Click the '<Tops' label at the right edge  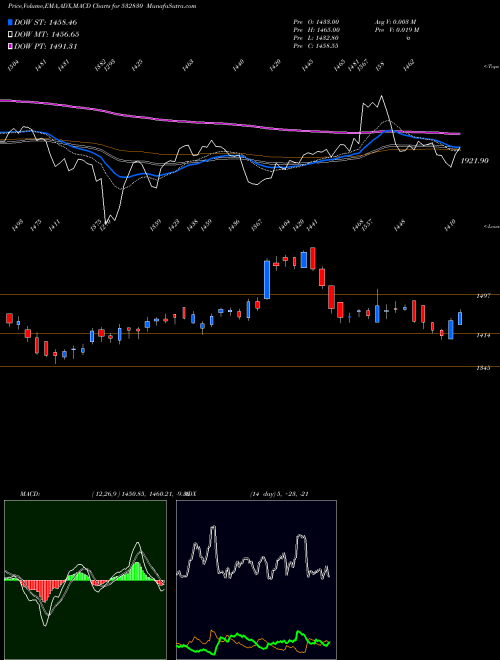[x=491, y=67]
